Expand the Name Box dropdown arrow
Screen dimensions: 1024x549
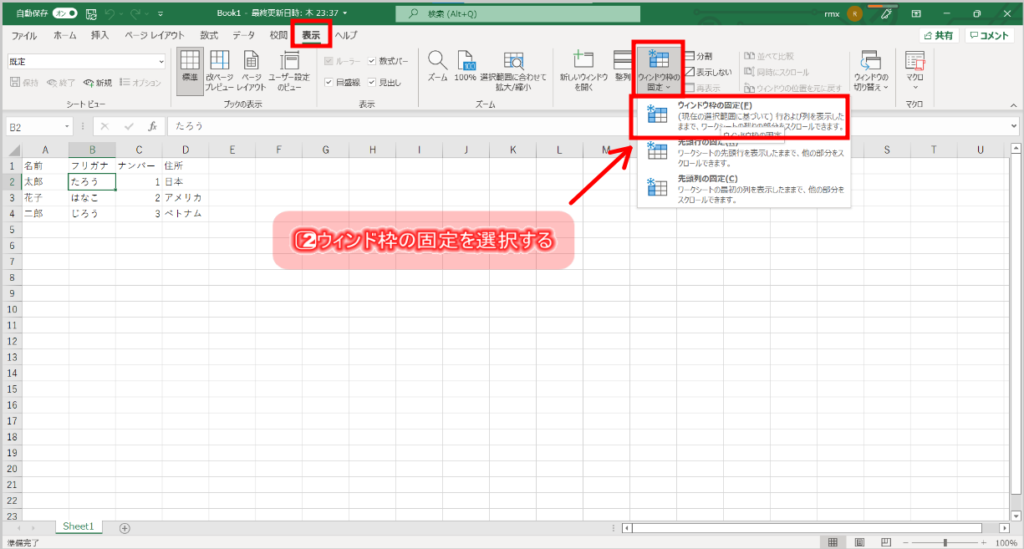pyautogui.click(x=67, y=127)
